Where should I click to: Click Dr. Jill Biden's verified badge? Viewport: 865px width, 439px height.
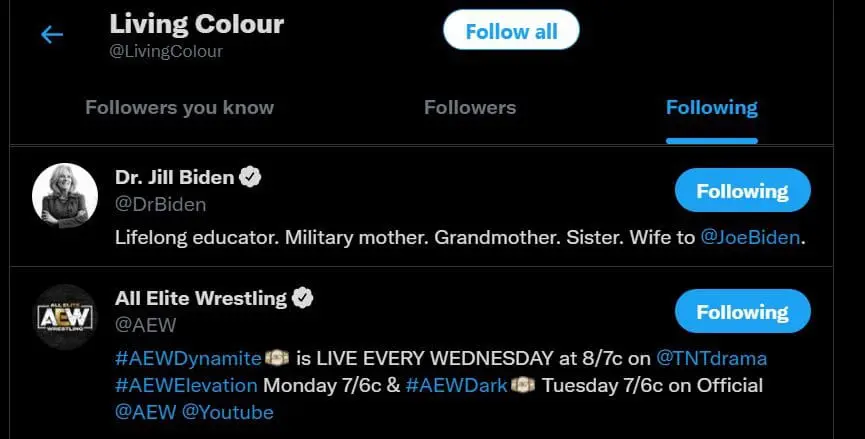coord(250,177)
